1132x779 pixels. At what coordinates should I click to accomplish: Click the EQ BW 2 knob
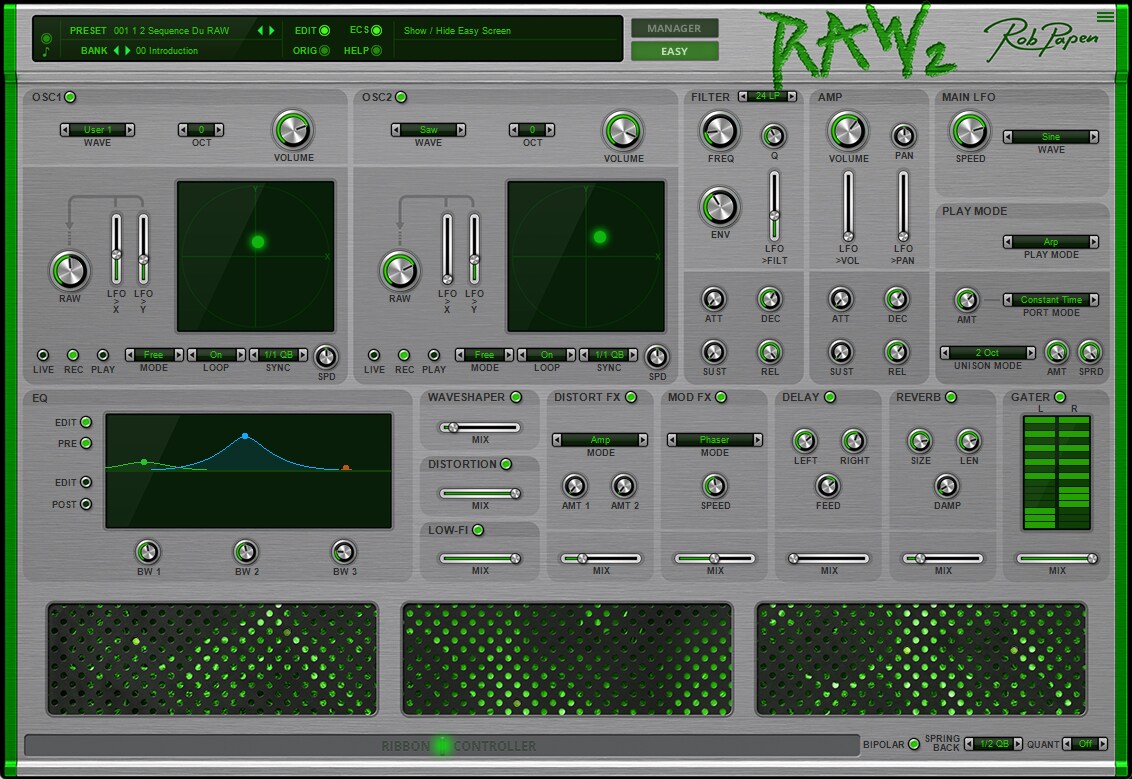(245, 552)
